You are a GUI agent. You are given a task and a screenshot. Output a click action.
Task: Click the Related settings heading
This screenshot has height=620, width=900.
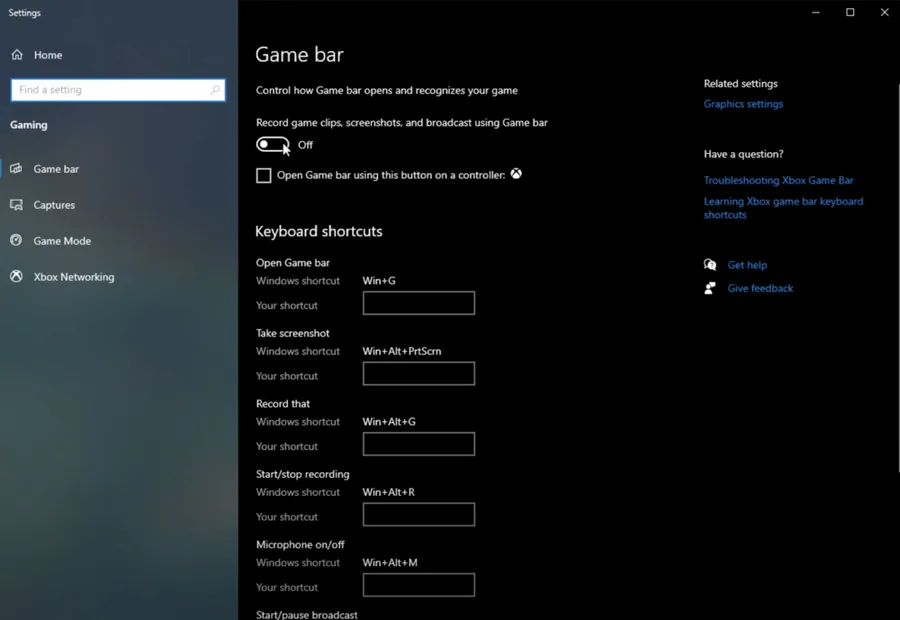pos(740,84)
